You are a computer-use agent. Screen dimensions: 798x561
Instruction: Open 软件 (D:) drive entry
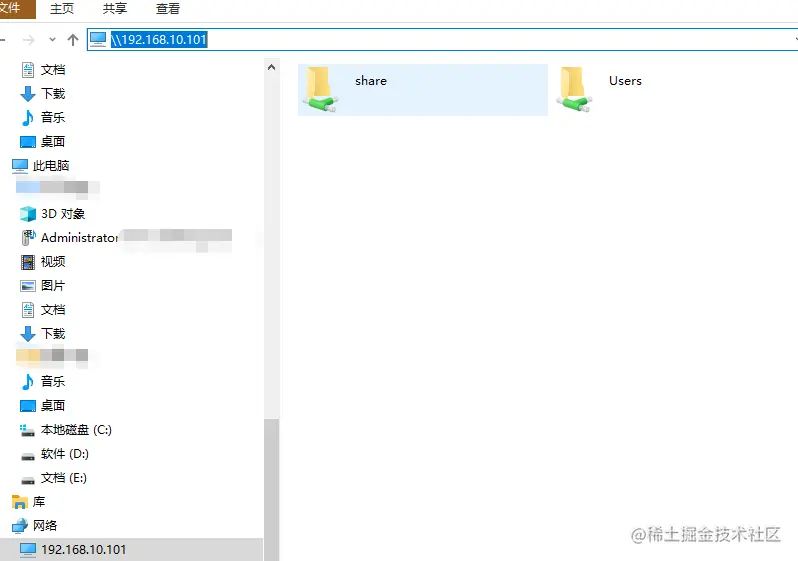point(65,454)
